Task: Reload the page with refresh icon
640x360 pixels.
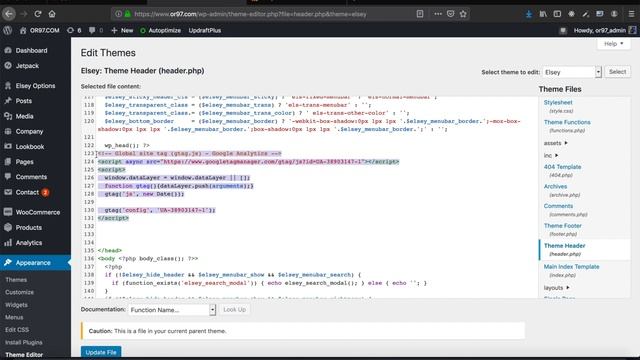Action: point(38,14)
